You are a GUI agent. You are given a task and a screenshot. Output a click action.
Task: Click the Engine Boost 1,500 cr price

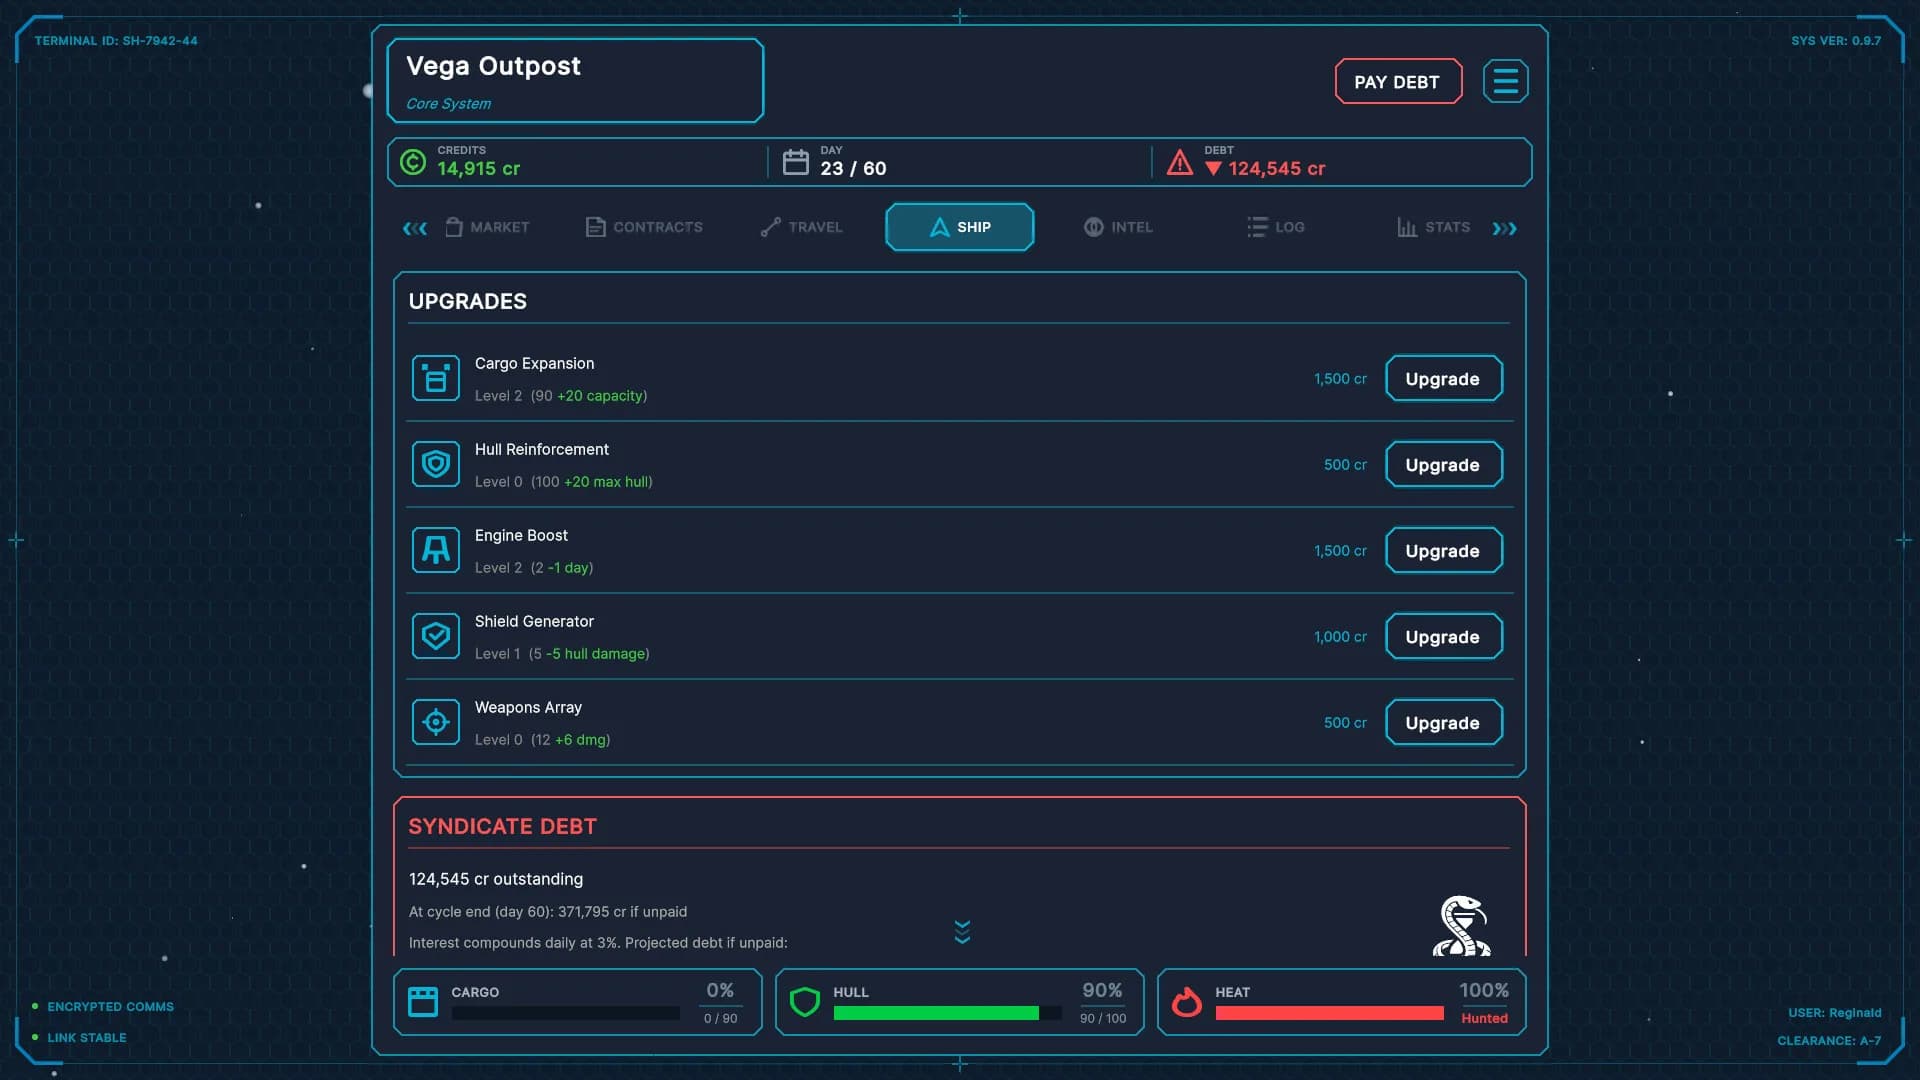(1340, 551)
